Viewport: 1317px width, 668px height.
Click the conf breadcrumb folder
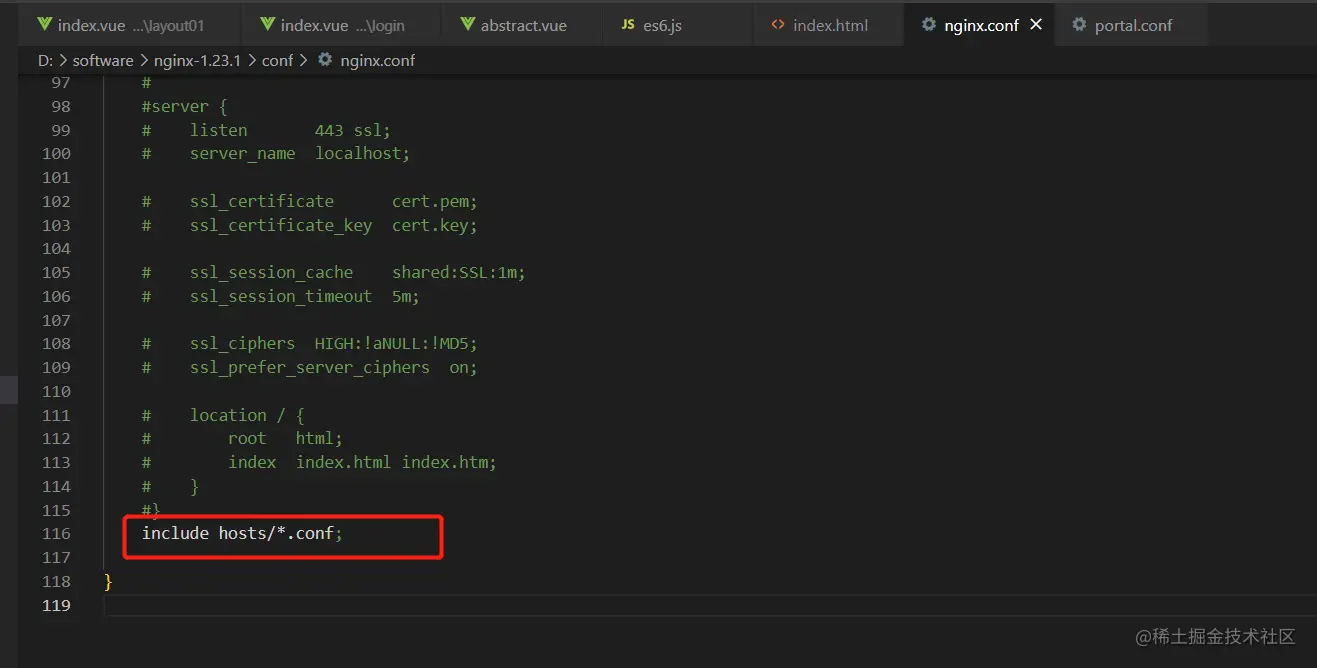coord(278,60)
